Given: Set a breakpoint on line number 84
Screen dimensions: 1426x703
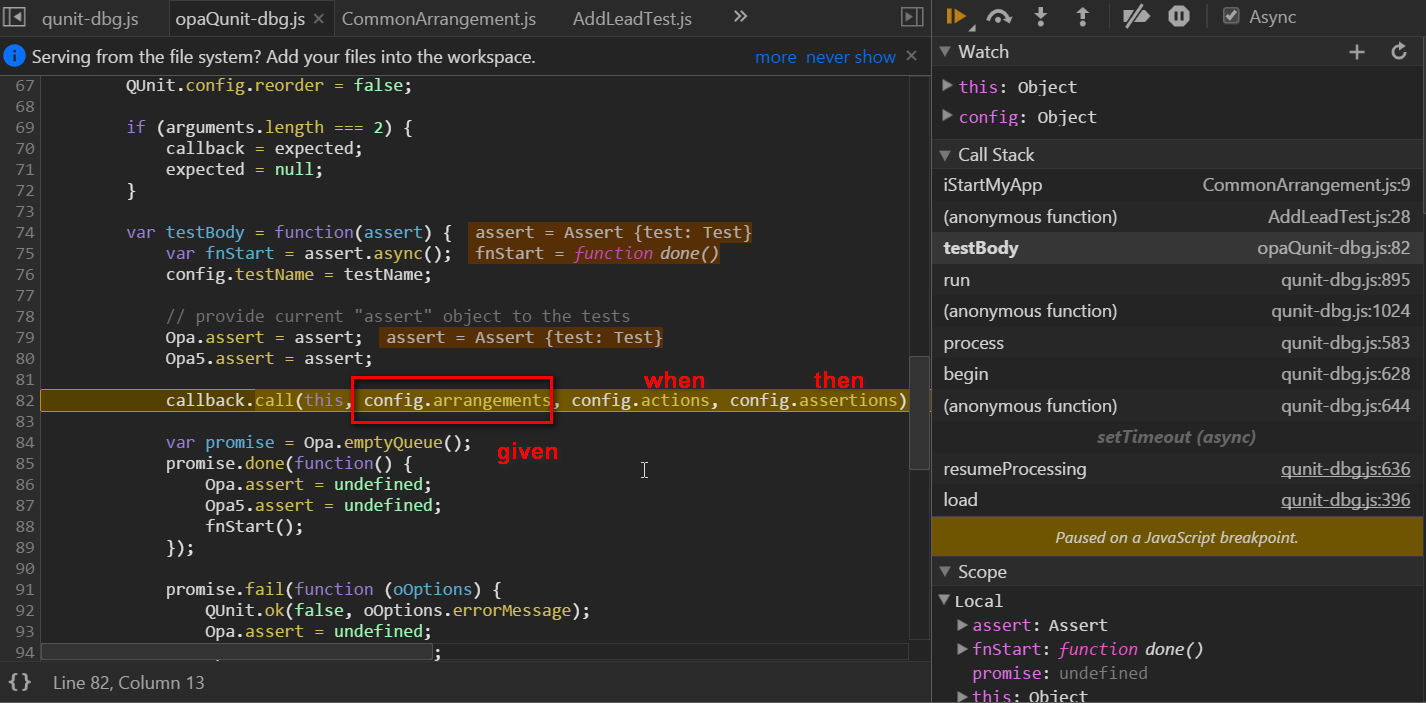Looking at the screenshot, I should click(x=24, y=442).
